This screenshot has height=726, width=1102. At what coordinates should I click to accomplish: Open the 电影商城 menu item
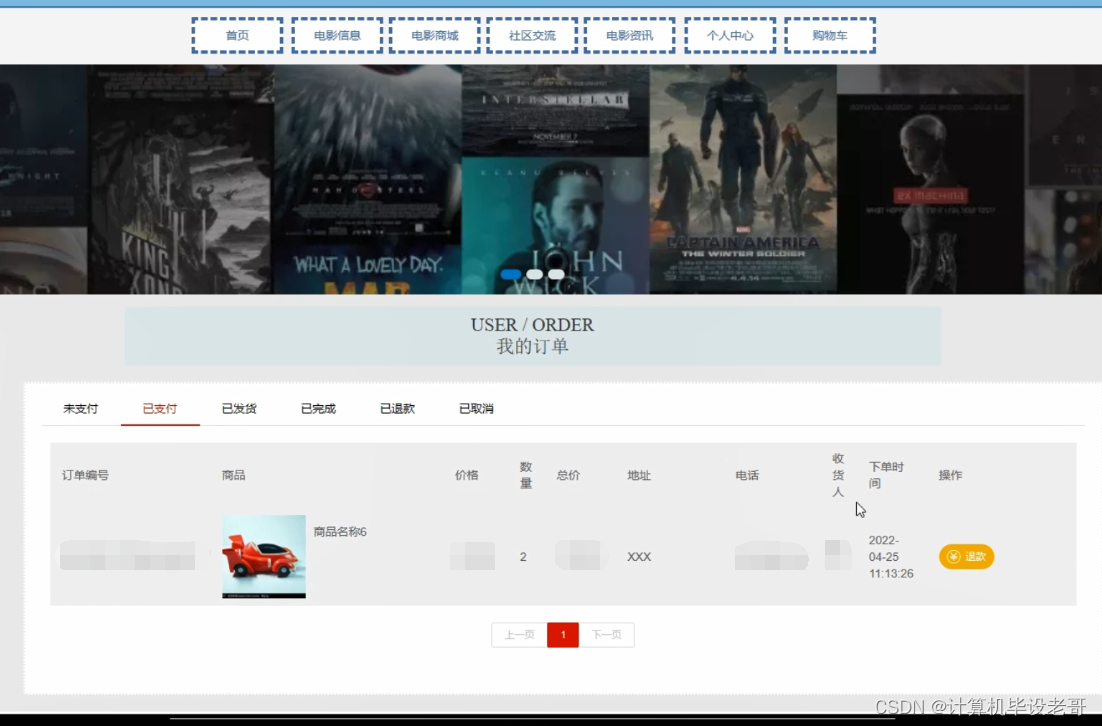[435, 36]
